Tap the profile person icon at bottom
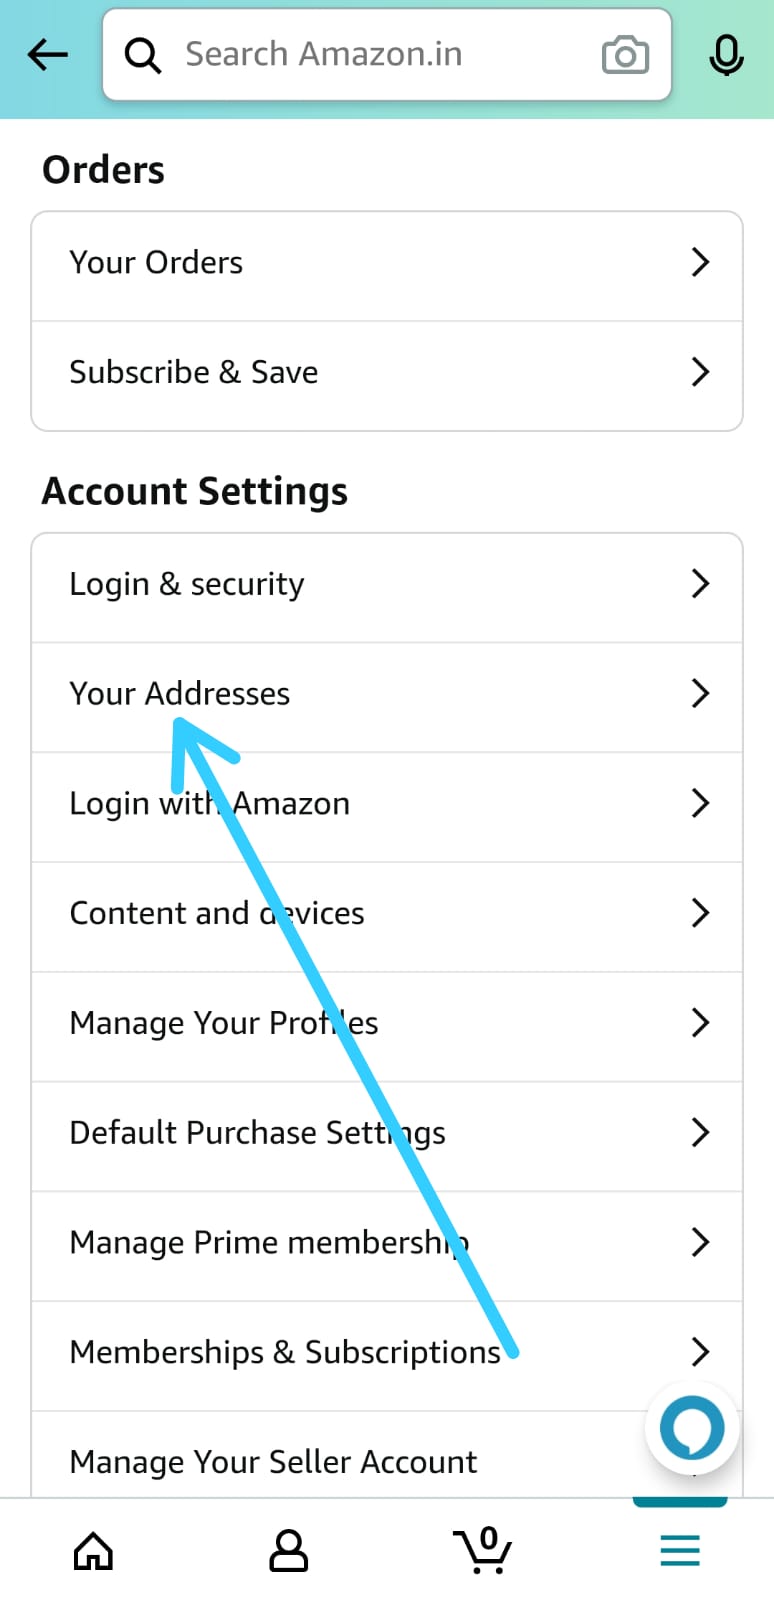774x1600 pixels. [288, 1549]
